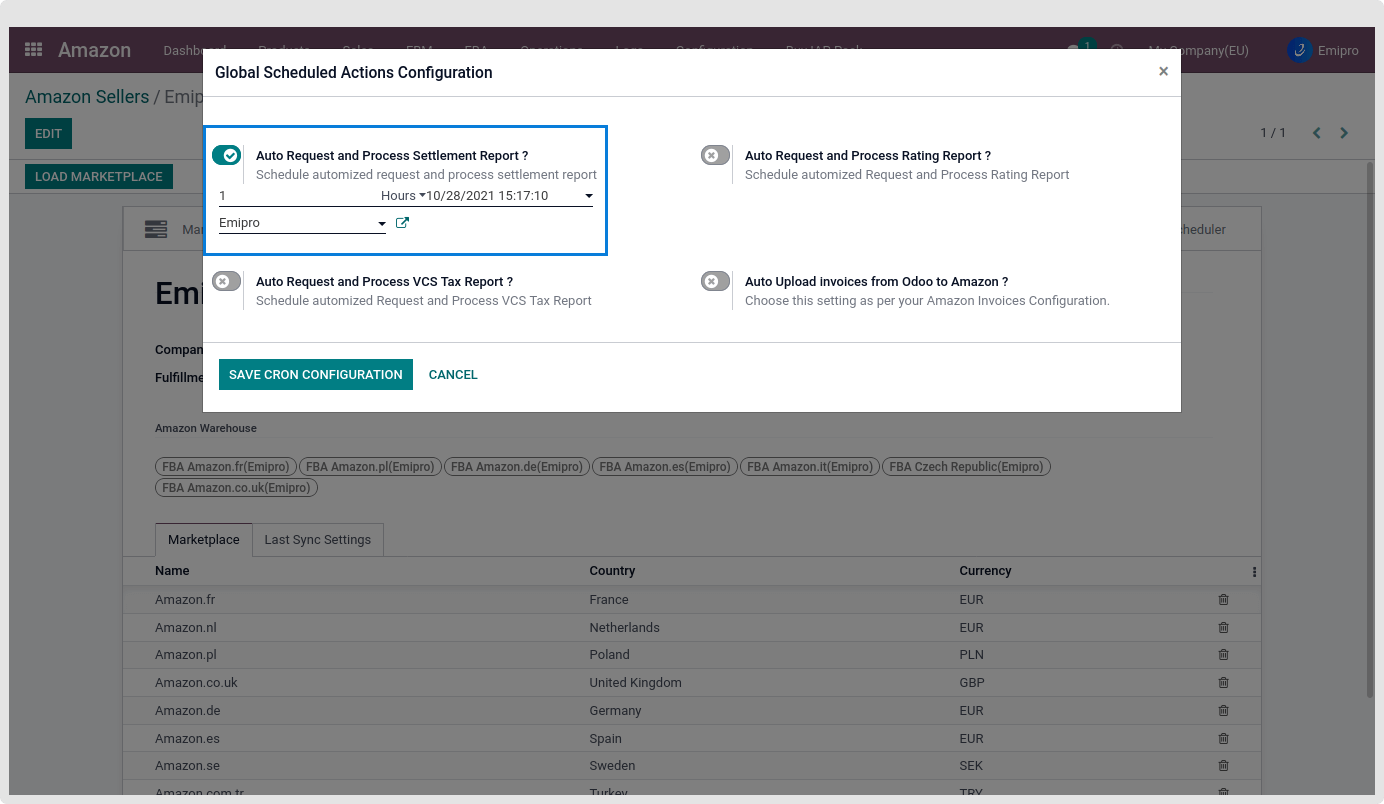
Task: Select the Marketplace tab
Action: [203, 540]
